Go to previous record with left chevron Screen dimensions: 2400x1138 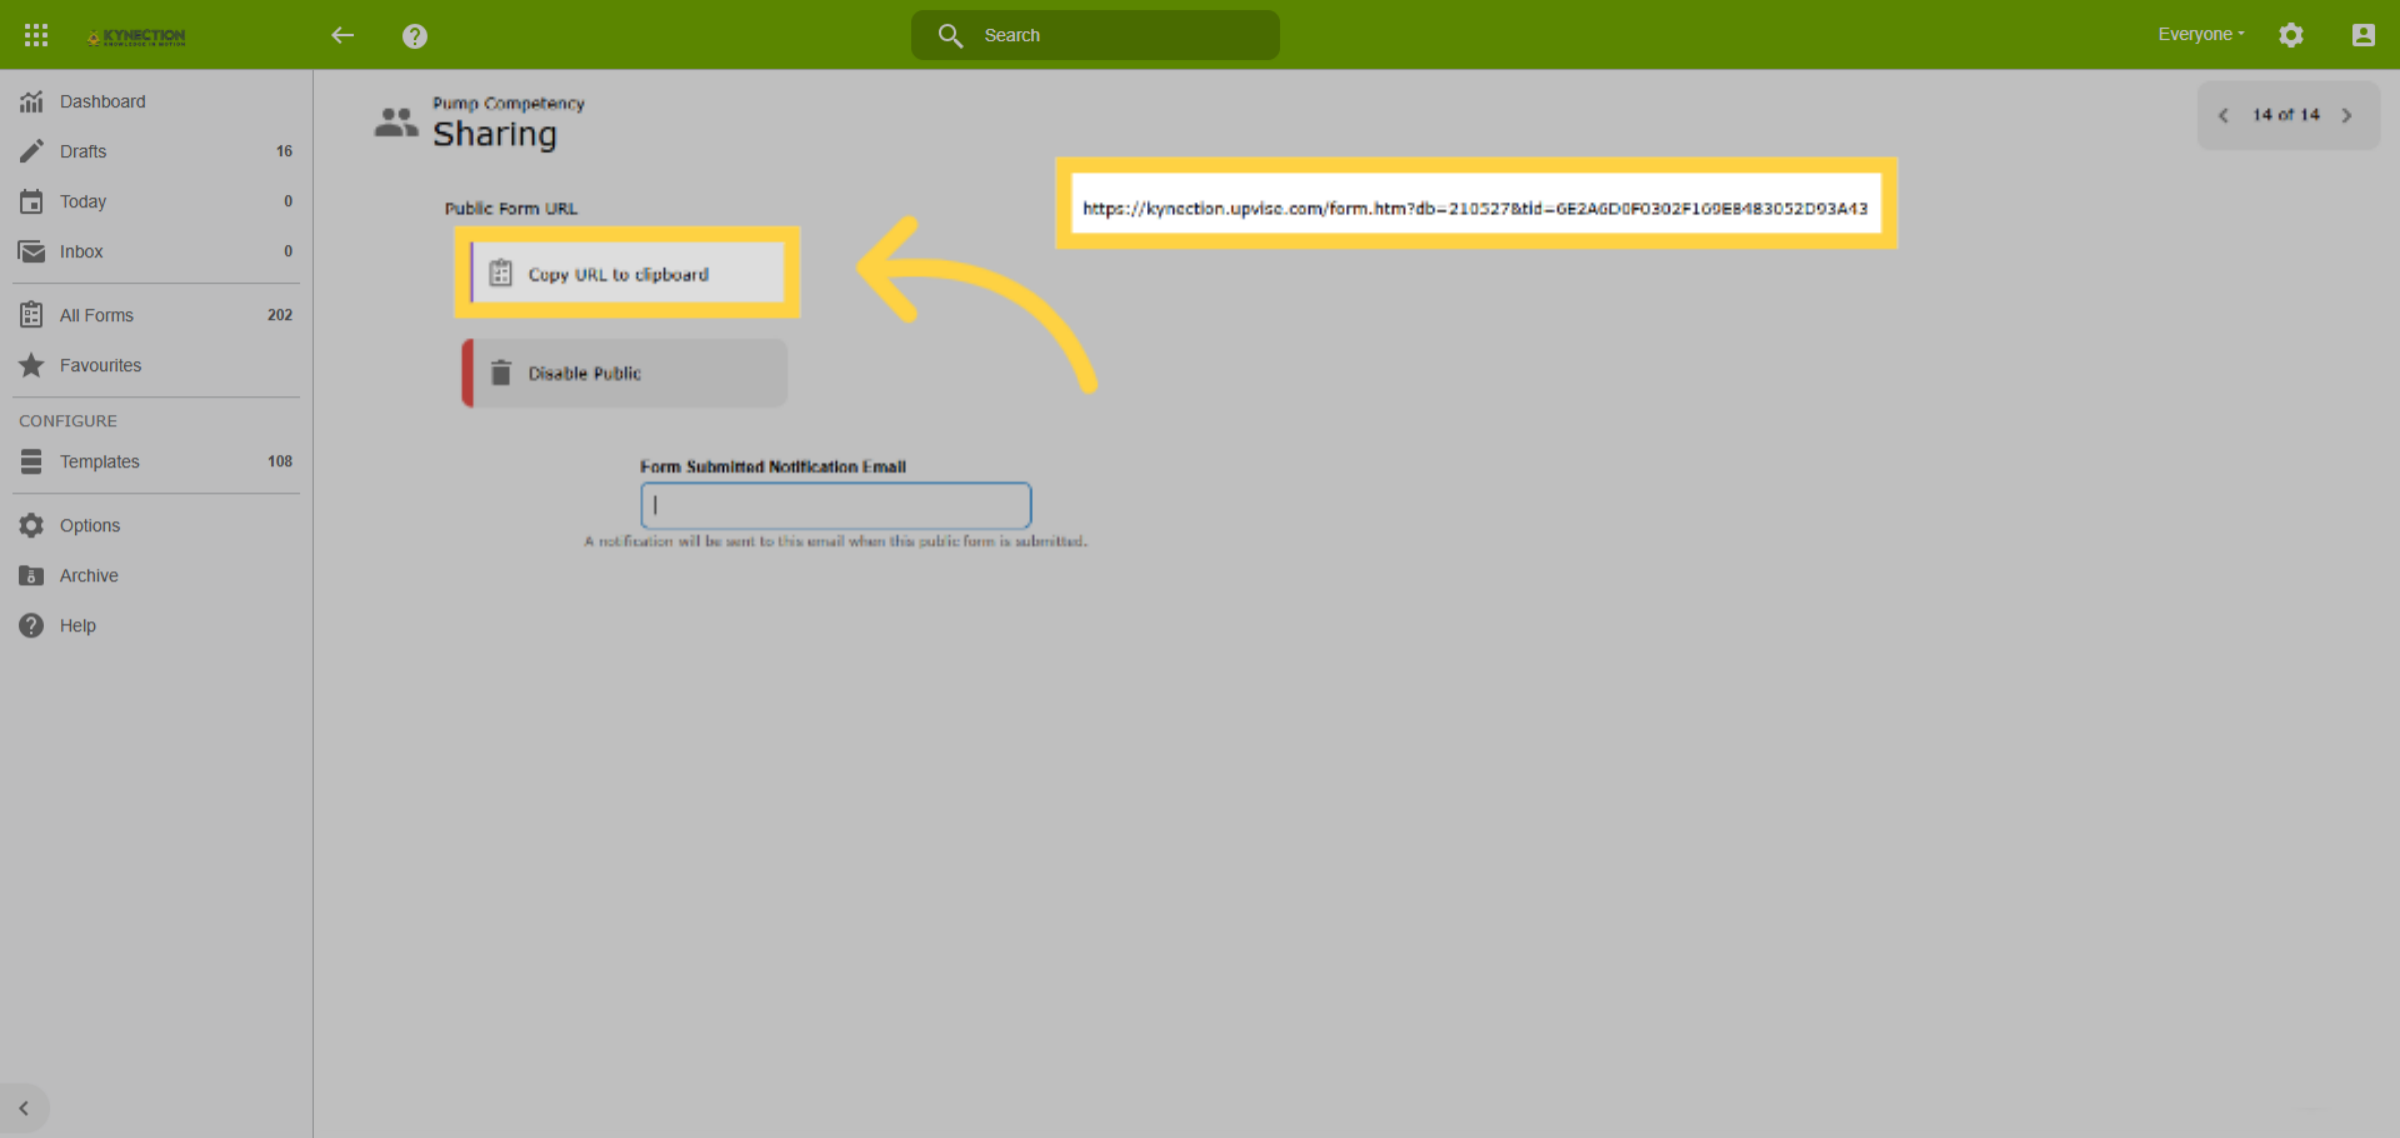[x=2223, y=115]
